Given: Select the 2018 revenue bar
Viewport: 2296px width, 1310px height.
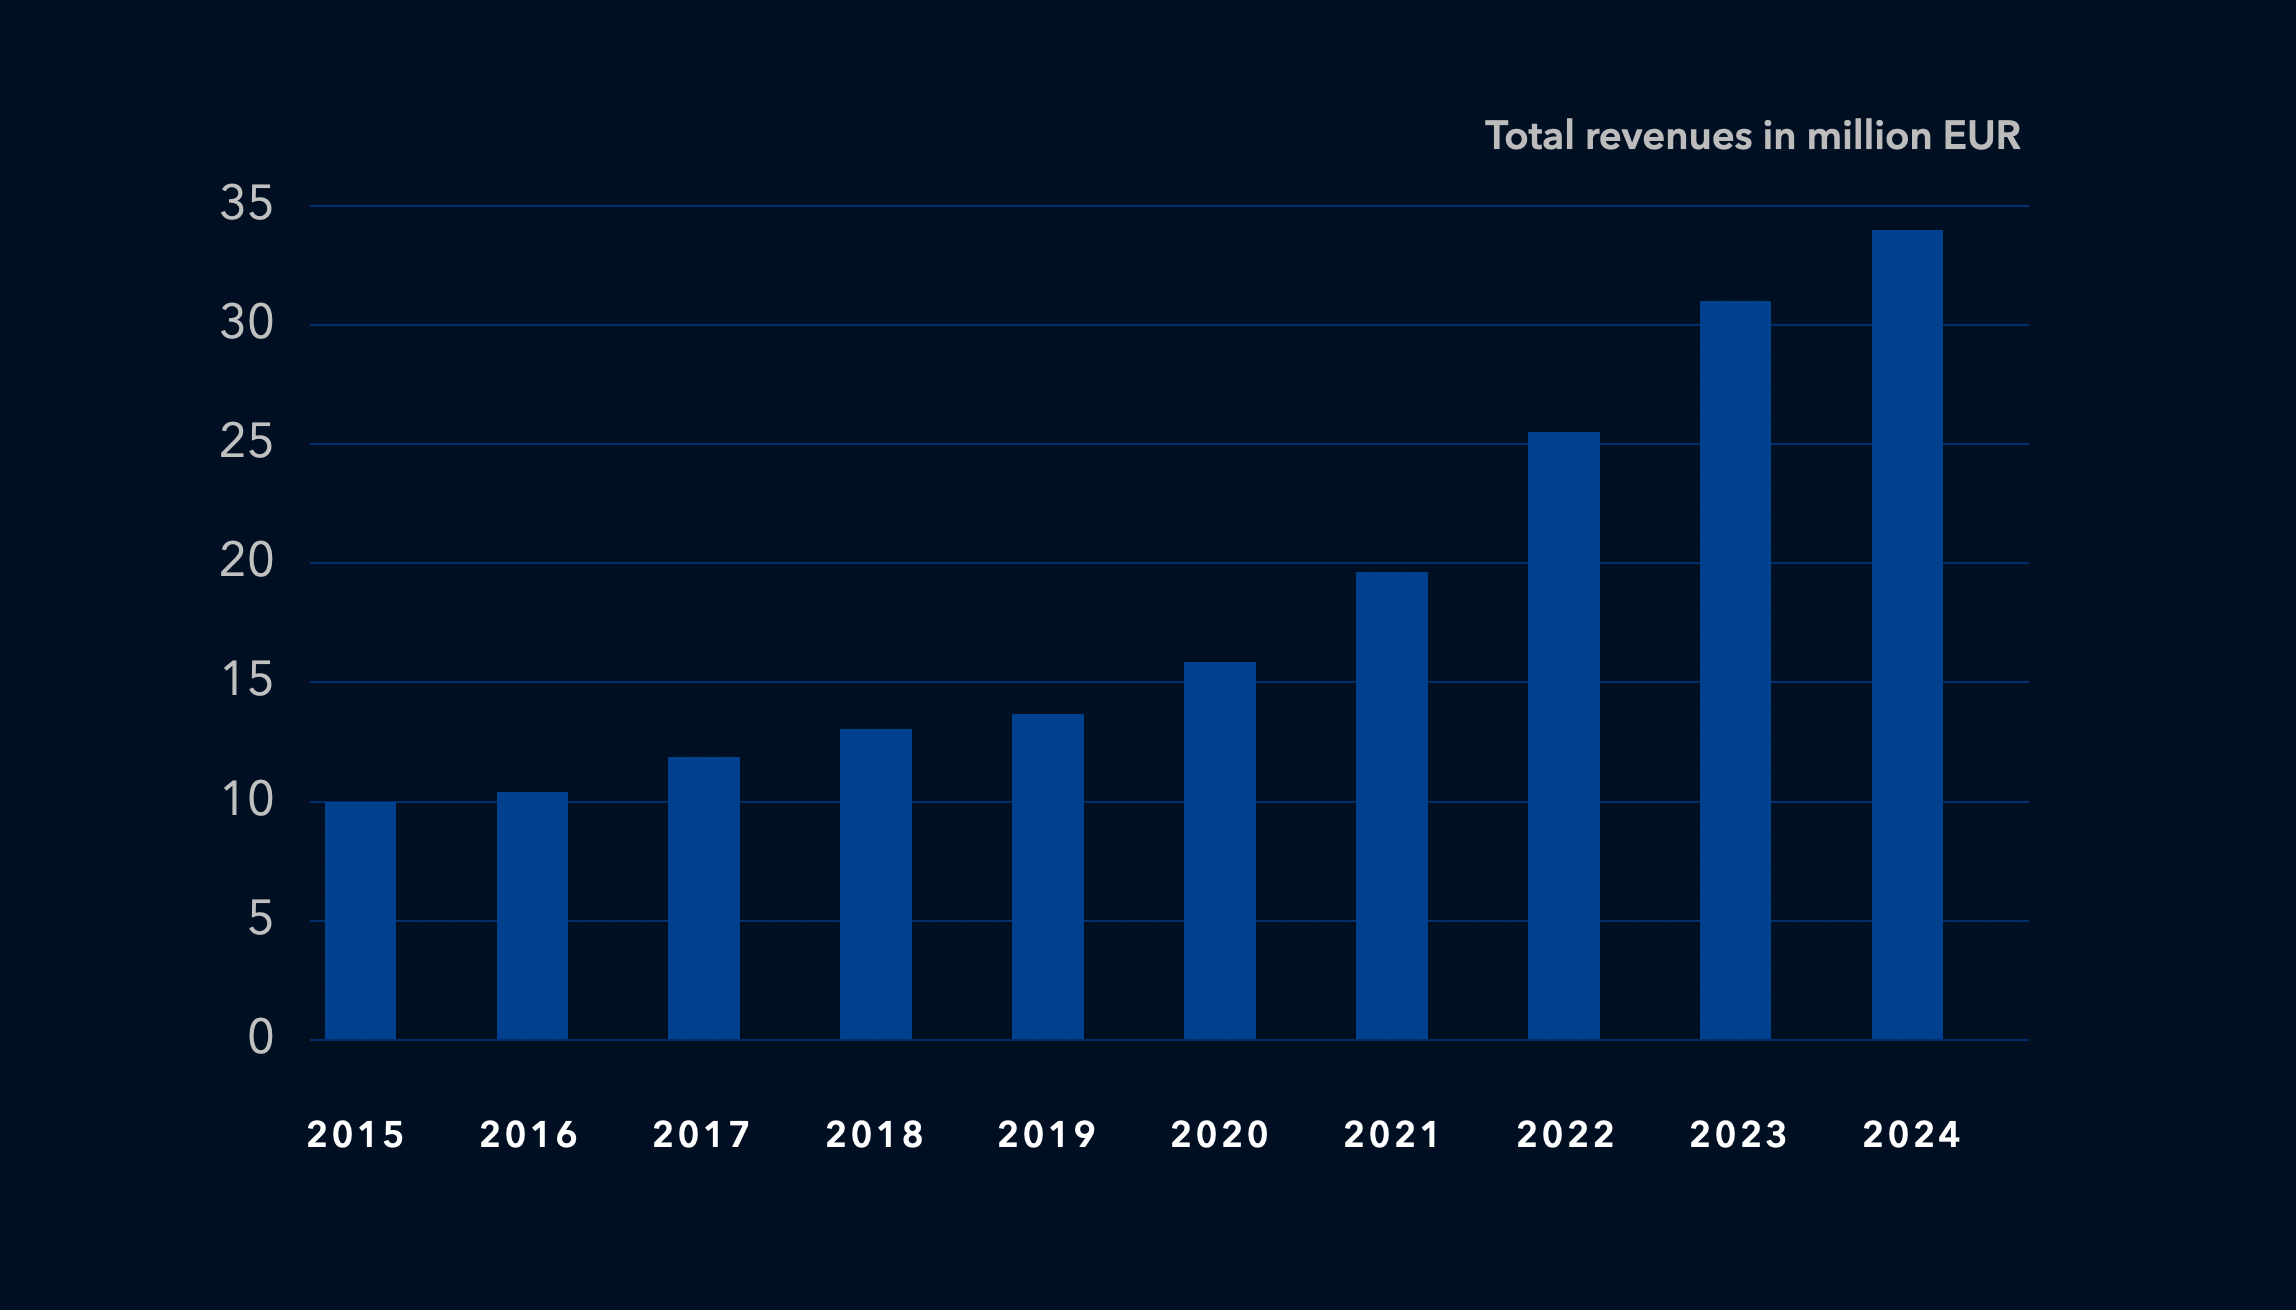Looking at the screenshot, I should (x=876, y=884).
